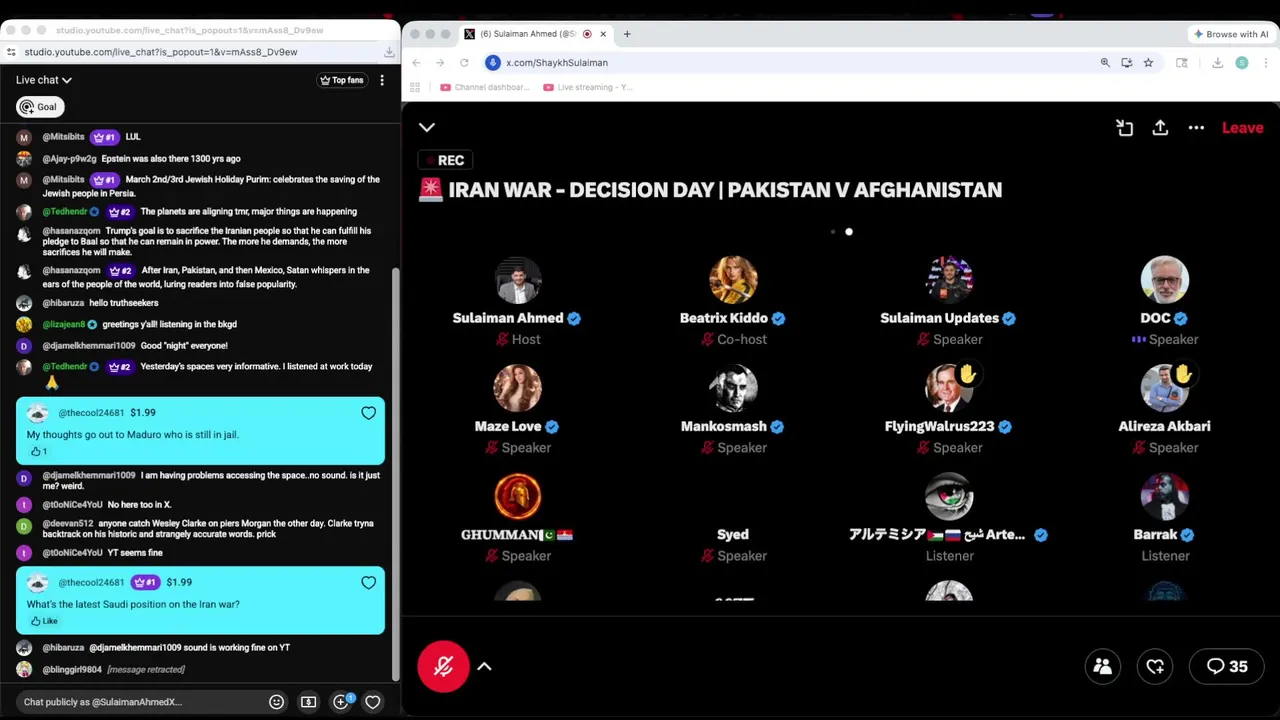Click @thecool24681 name on the $1.99 Maduro chat
1280x720 pixels.
click(91, 413)
